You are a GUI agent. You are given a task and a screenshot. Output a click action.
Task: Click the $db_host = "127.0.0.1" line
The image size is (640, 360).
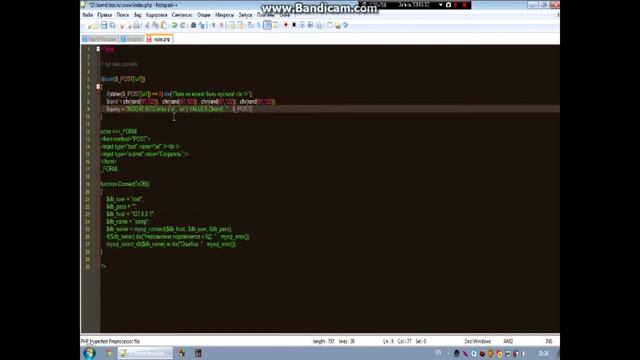[131, 214]
